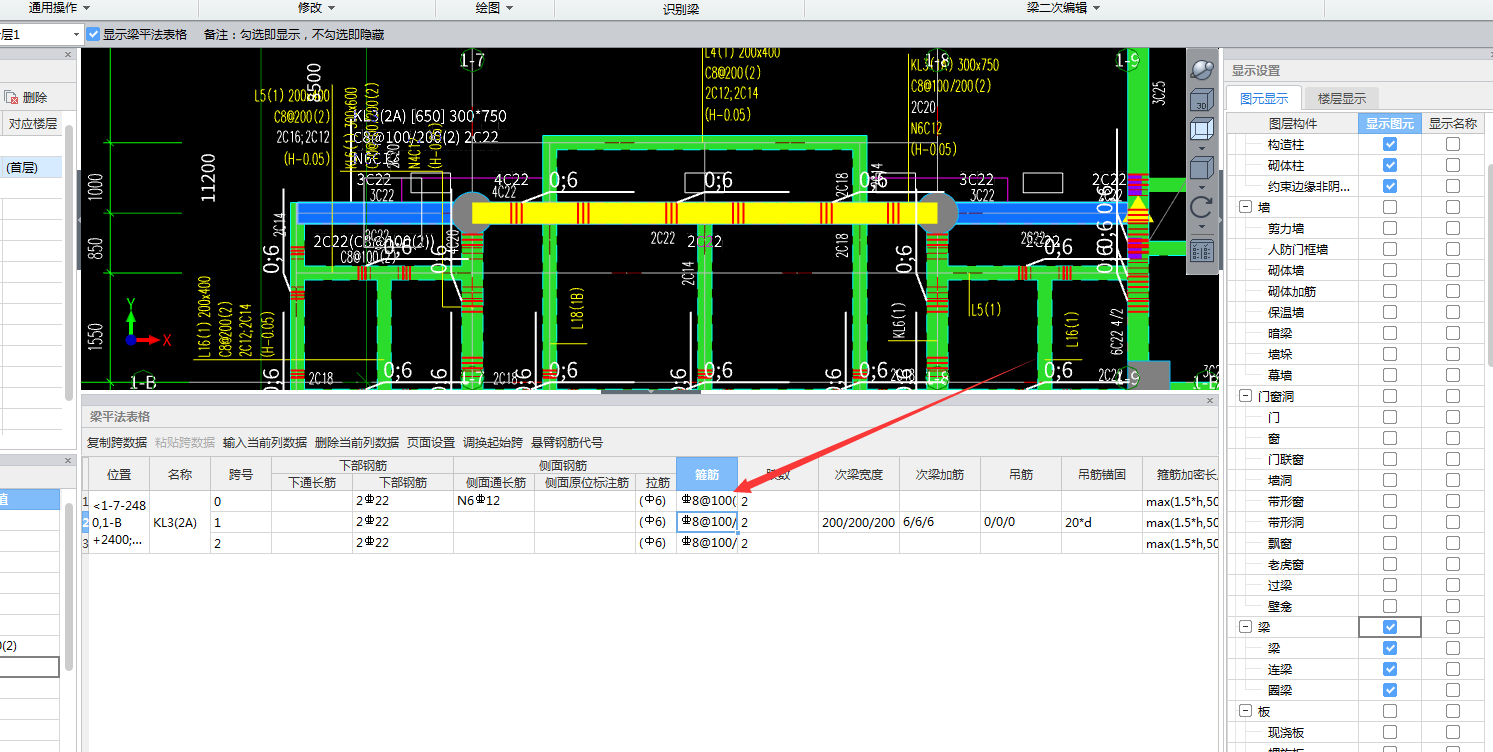This screenshot has height=752, width=1493.
Task: Click 删除当前列数据 button
Action: pyautogui.click(x=357, y=442)
